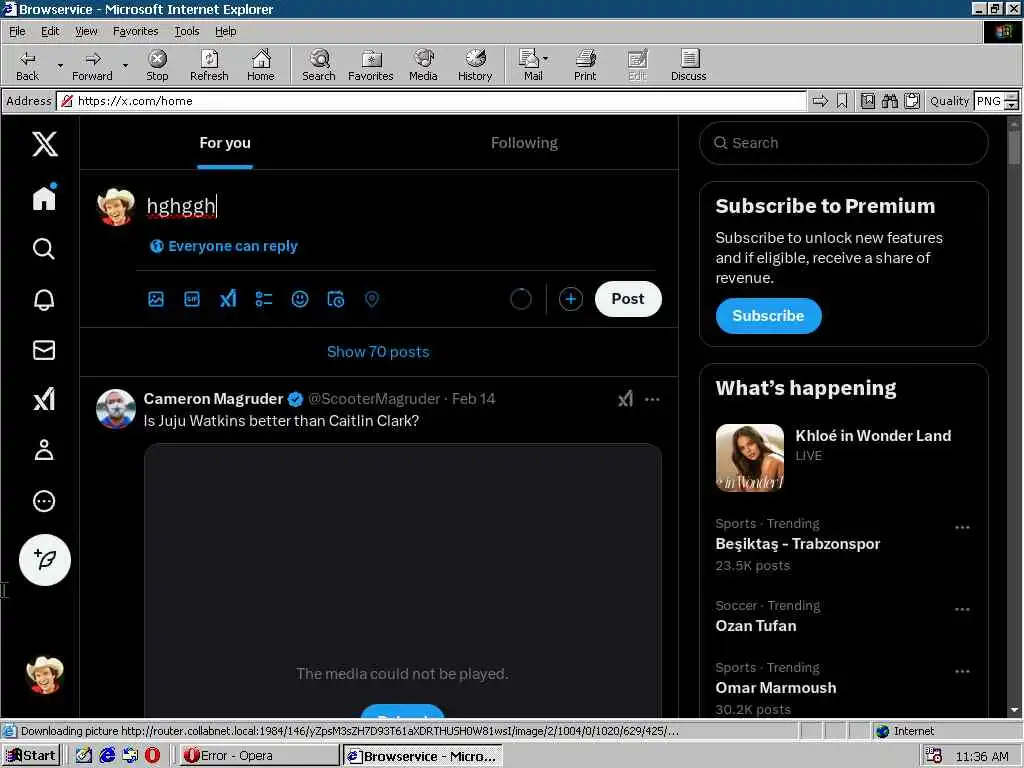Open Ozan Tufan trending topic
This screenshot has width=1024, height=768.
tap(756, 626)
